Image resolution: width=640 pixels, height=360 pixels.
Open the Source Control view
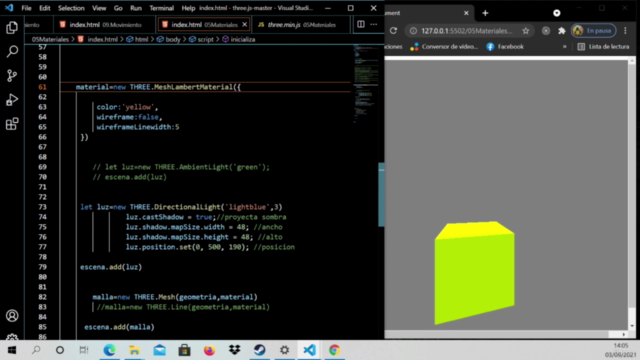click(12, 76)
